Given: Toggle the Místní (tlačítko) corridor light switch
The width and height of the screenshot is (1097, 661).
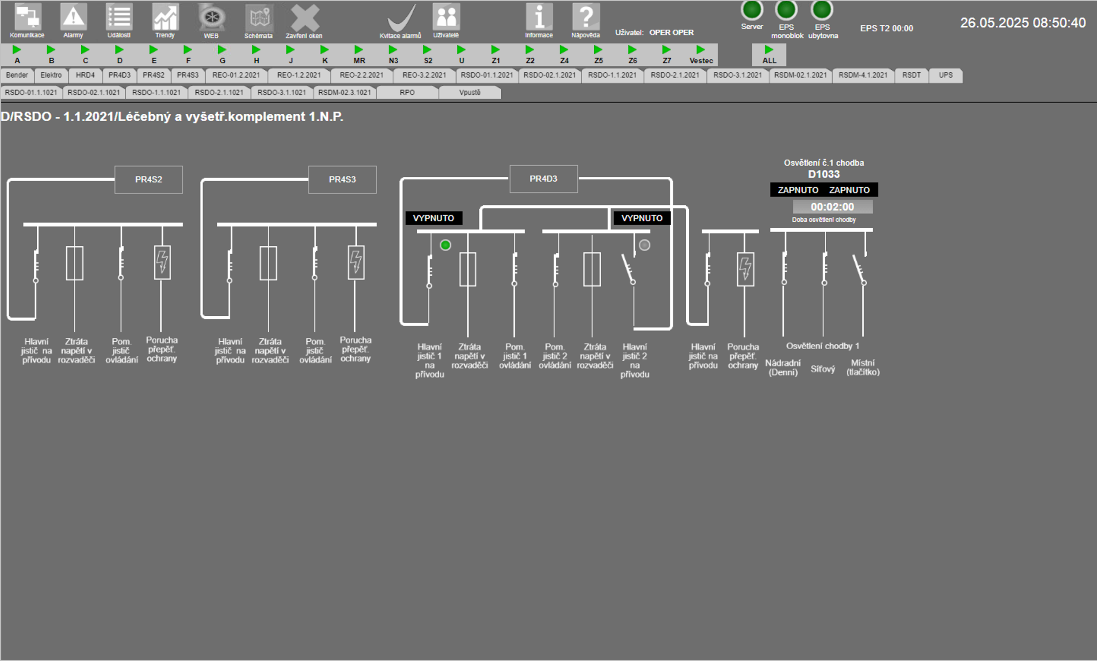Looking at the screenshot, I should point(861,268).
